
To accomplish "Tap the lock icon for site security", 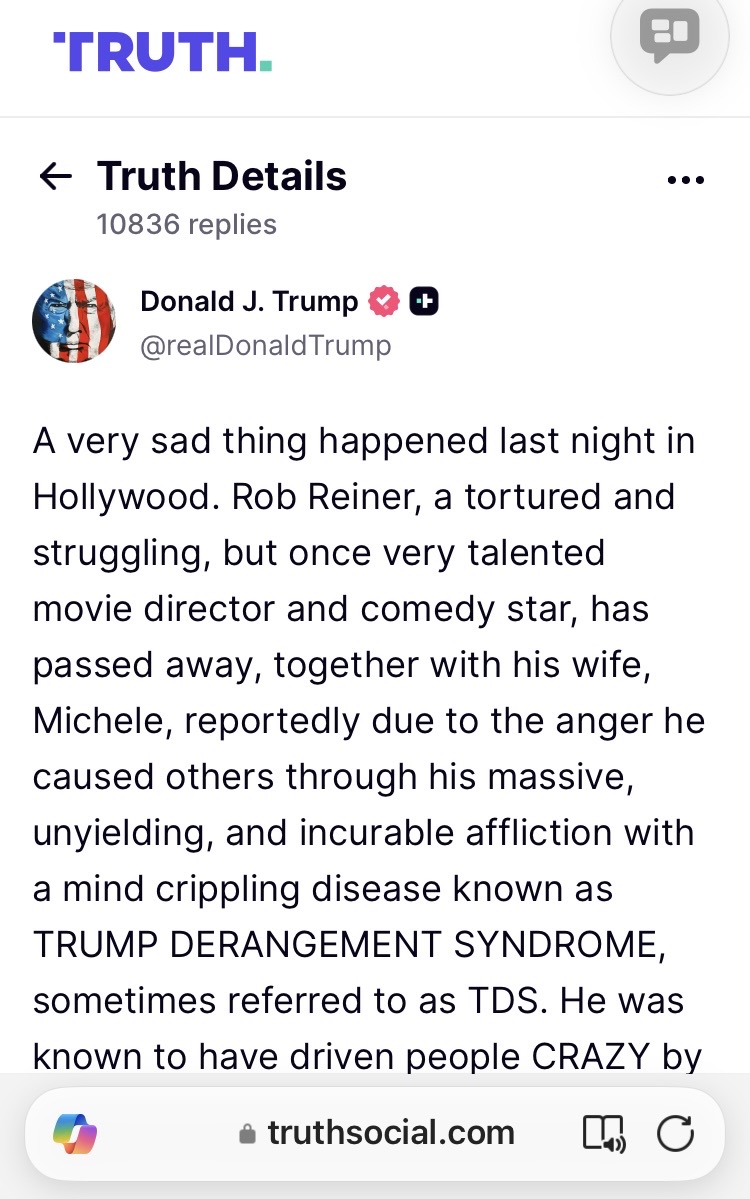I will point(247,1134).
